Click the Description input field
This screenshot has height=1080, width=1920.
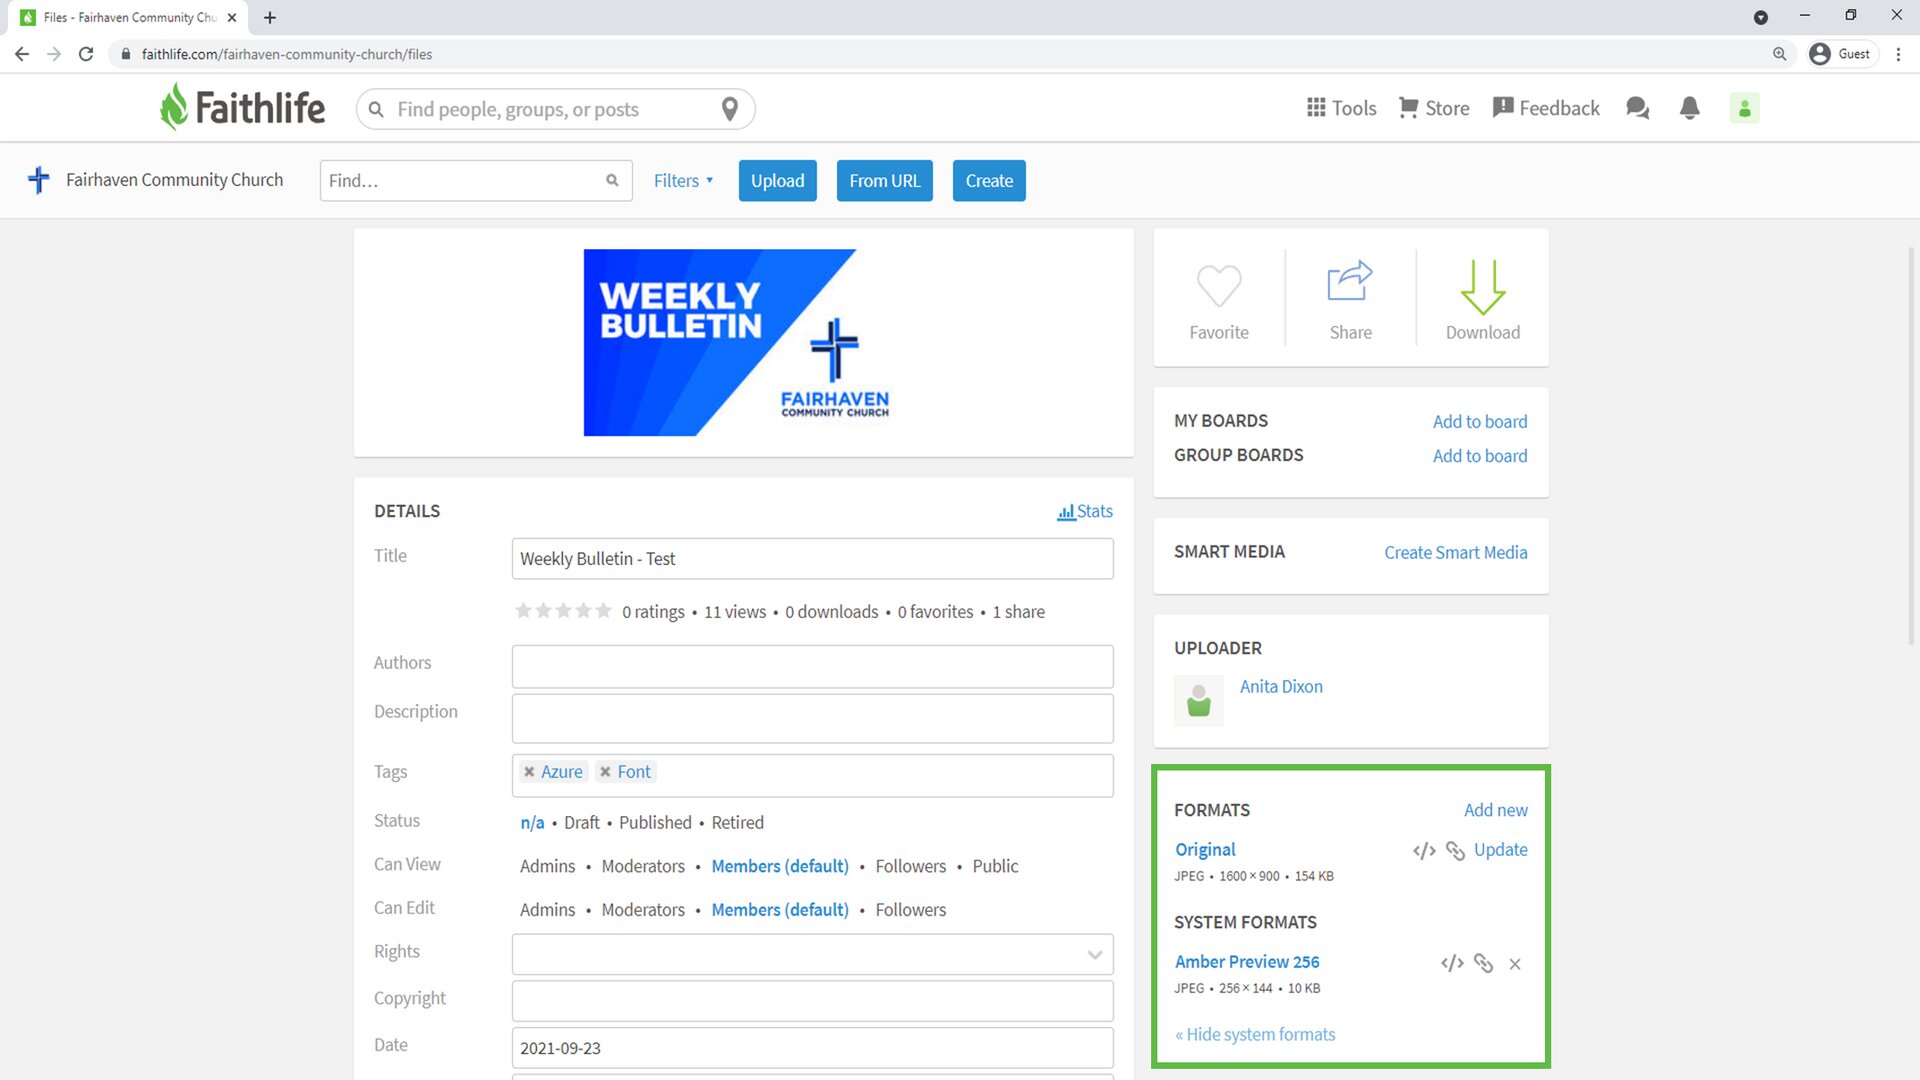coord(812,718)
